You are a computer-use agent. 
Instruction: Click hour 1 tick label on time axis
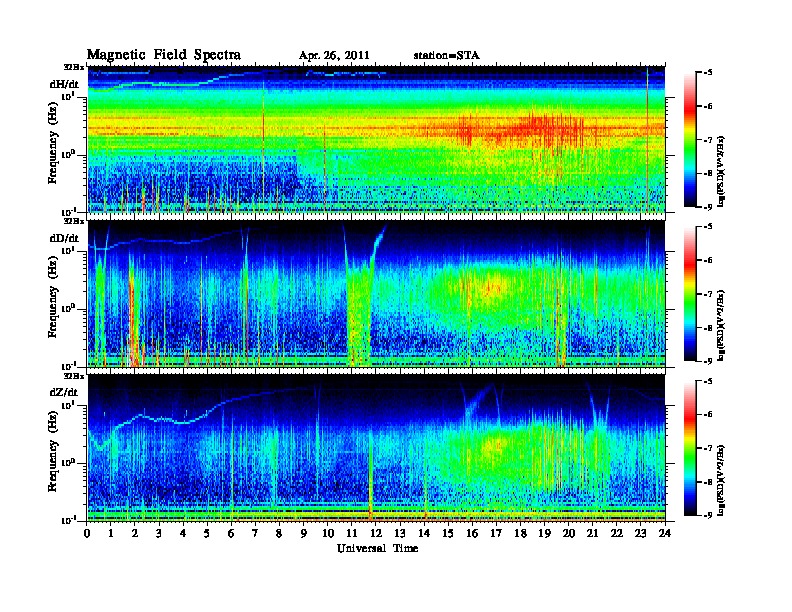[111, 533]
